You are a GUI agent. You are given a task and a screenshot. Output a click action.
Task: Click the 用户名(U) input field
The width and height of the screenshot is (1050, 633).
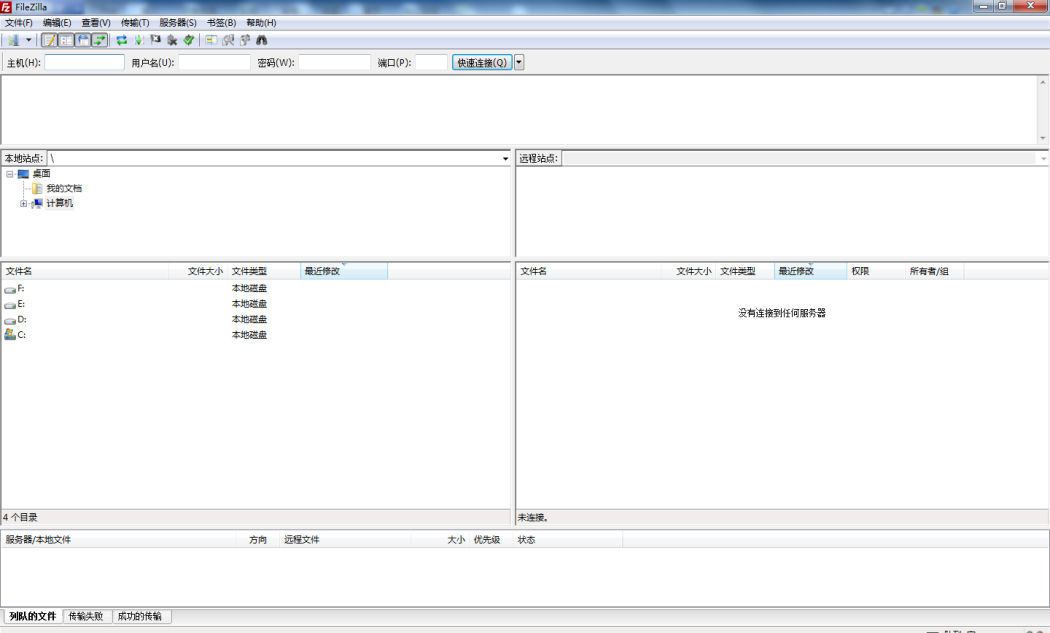pos(214,62)
